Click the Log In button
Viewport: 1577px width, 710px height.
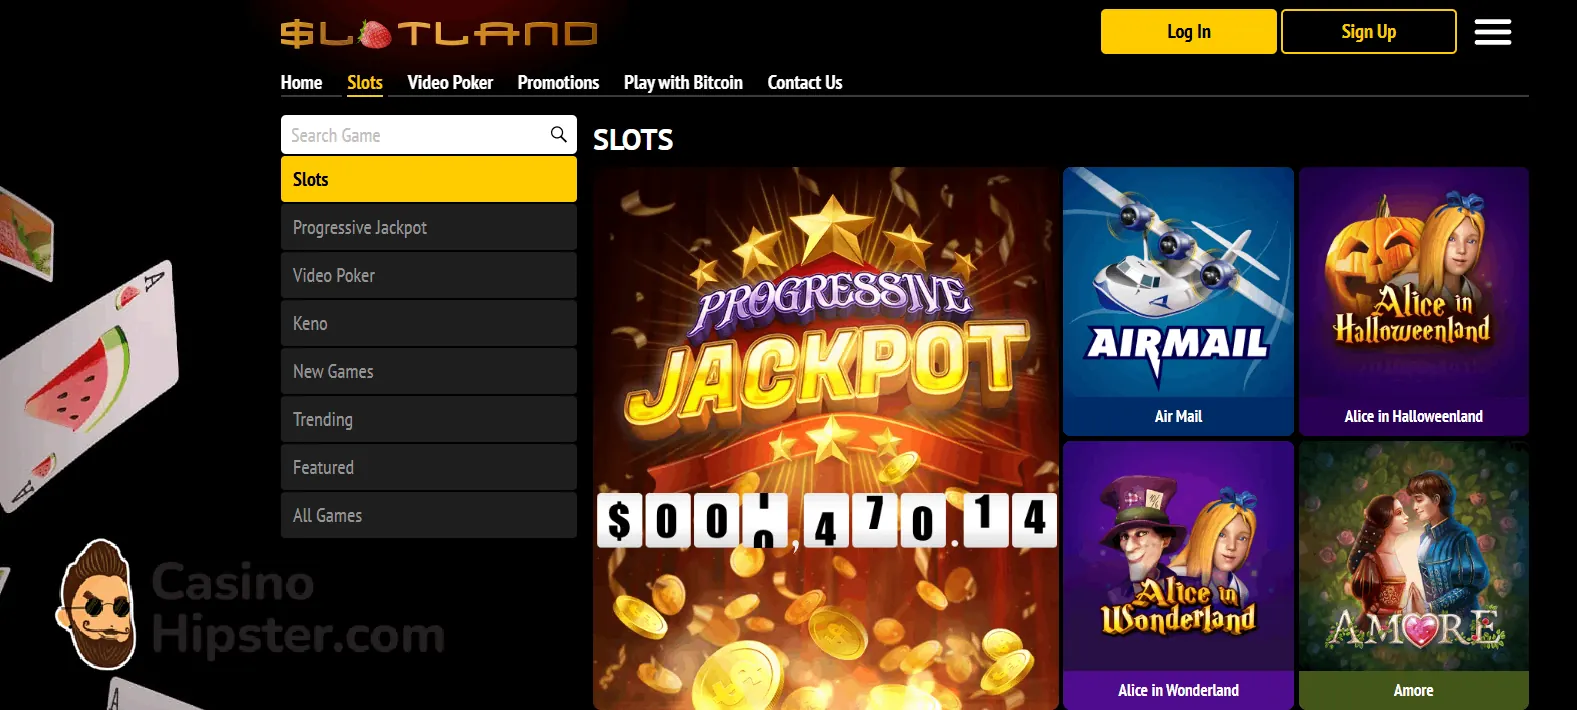(1189, 32)
